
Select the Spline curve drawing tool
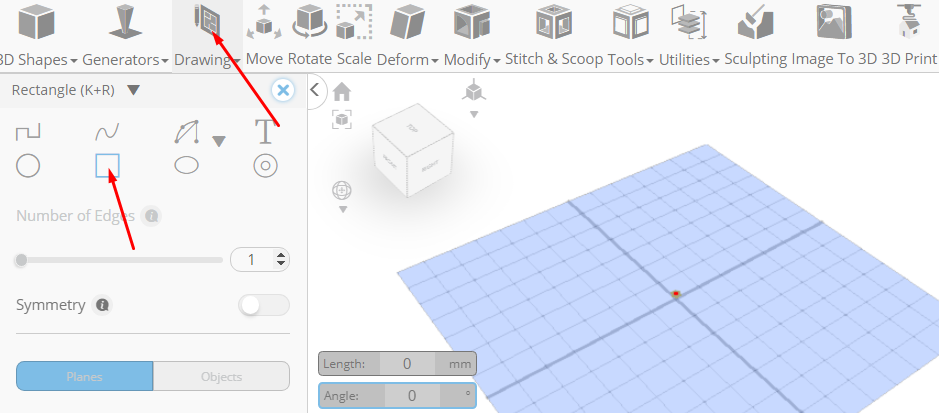[107, 132]
